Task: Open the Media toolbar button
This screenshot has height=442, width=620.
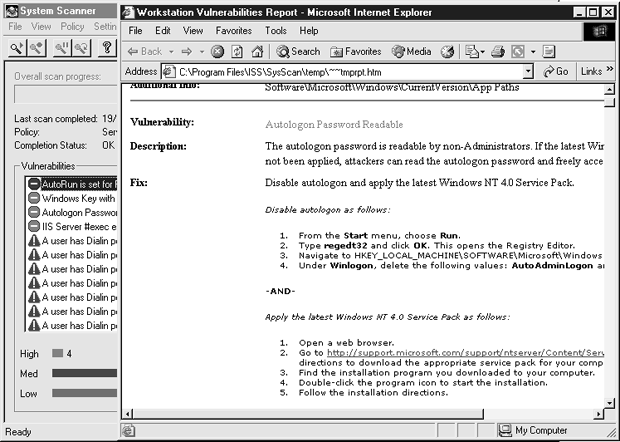Action: coord(412,51)
